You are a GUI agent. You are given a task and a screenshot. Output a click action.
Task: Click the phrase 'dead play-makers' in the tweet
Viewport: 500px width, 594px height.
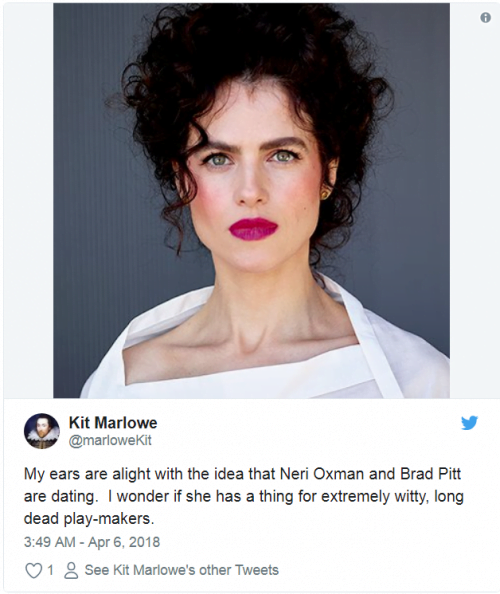point(88,519)
